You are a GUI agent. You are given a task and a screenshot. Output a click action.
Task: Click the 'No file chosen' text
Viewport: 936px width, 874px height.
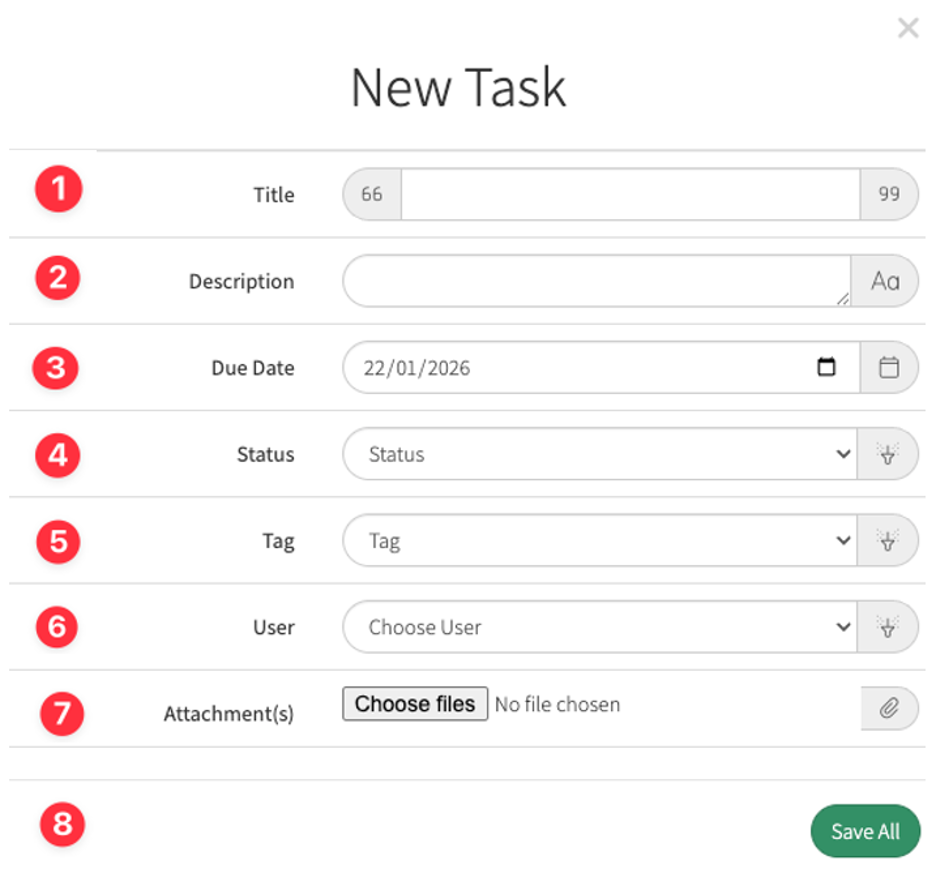558,704
